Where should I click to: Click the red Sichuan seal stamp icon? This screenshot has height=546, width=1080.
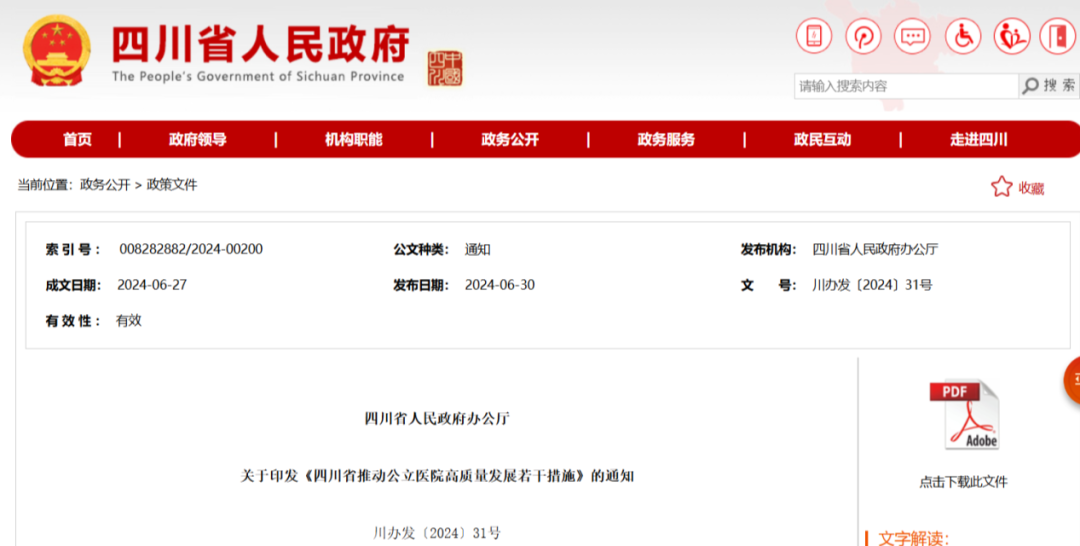(x=445, y=68)
